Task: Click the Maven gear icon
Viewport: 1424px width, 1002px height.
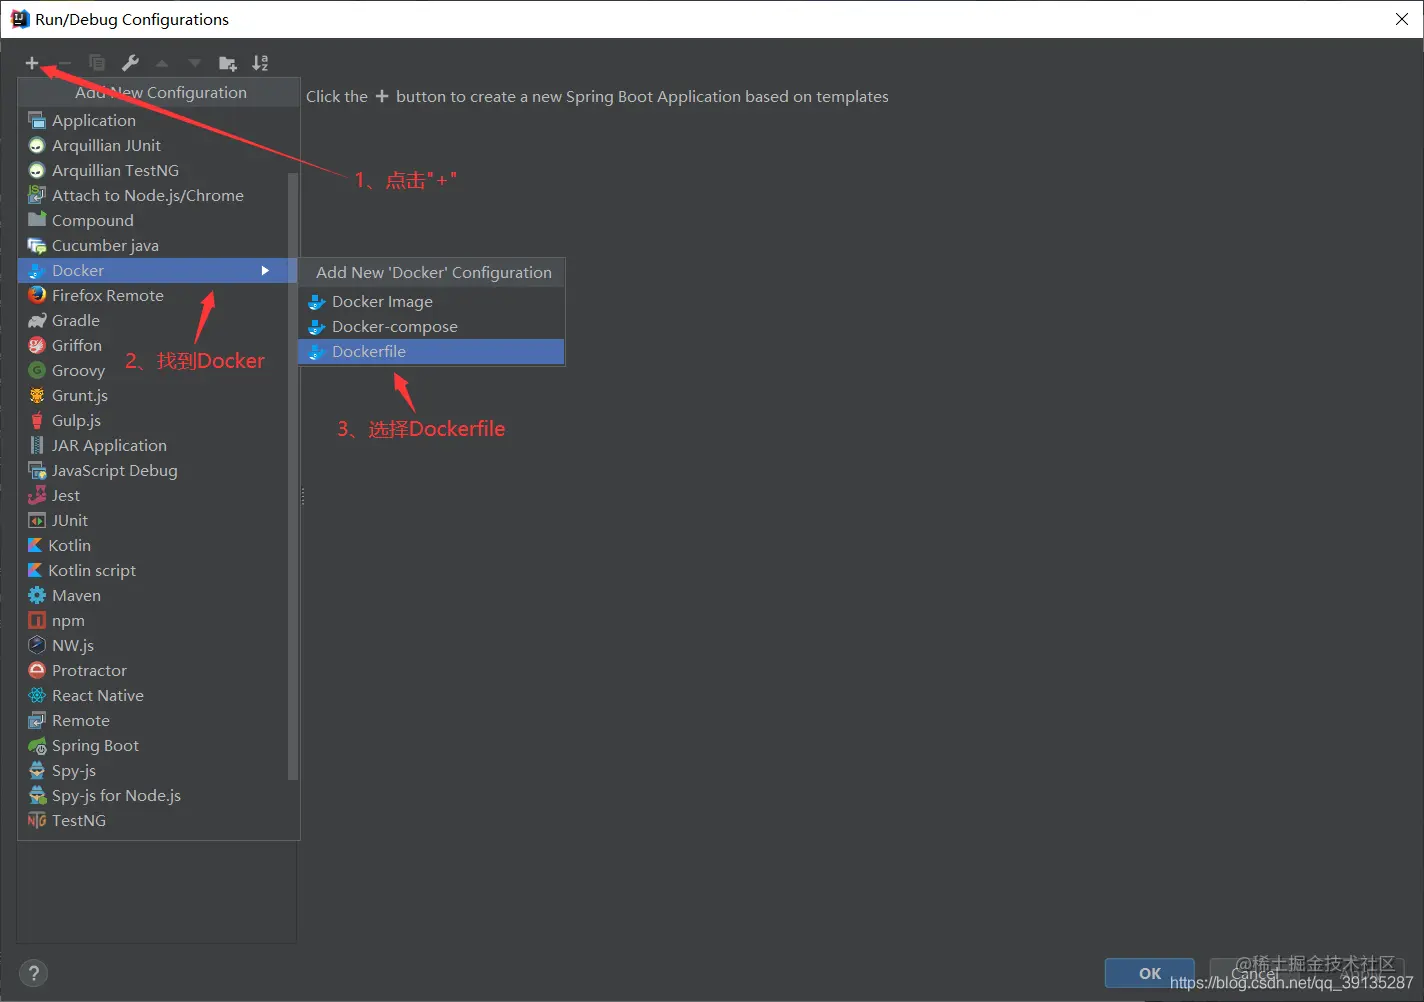Action: (37, 595)
